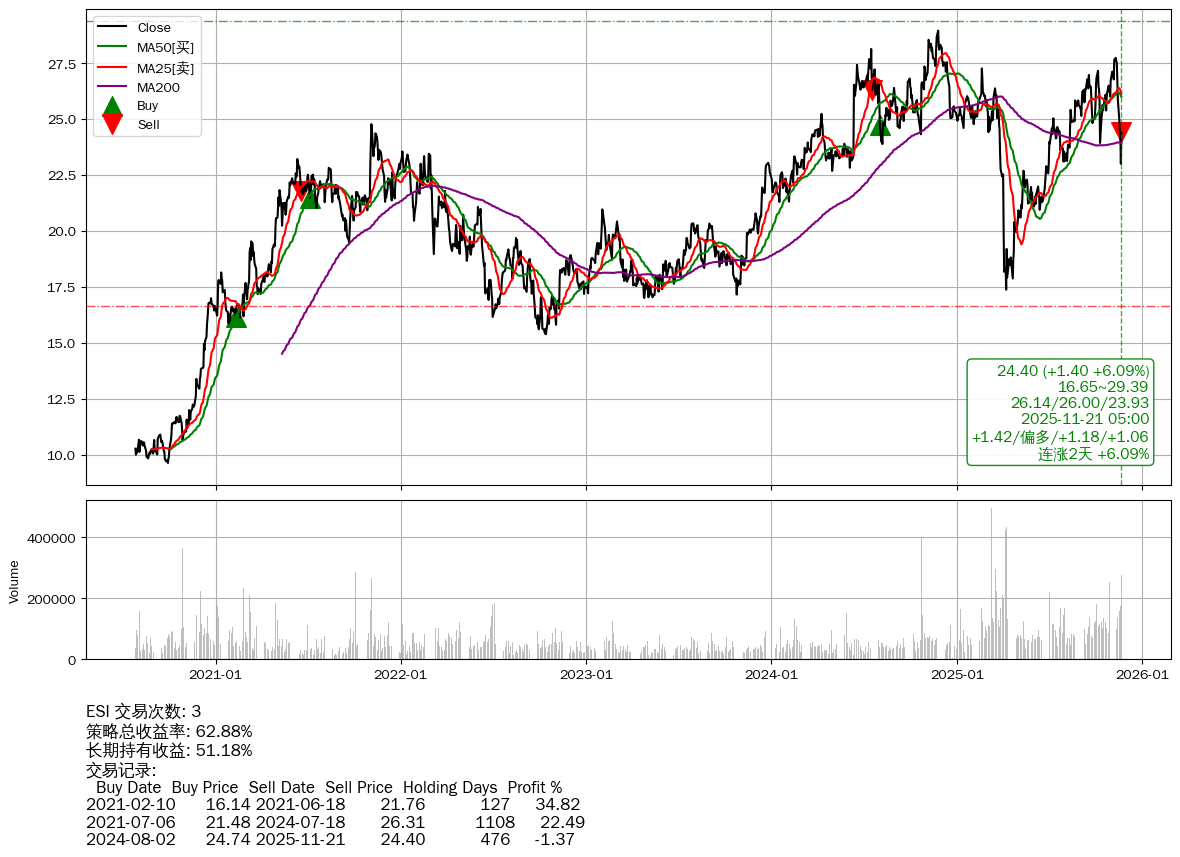The image size is (1180, 857).
Task: Click the black Close line swatch in legend
Action: click(113, 28)
